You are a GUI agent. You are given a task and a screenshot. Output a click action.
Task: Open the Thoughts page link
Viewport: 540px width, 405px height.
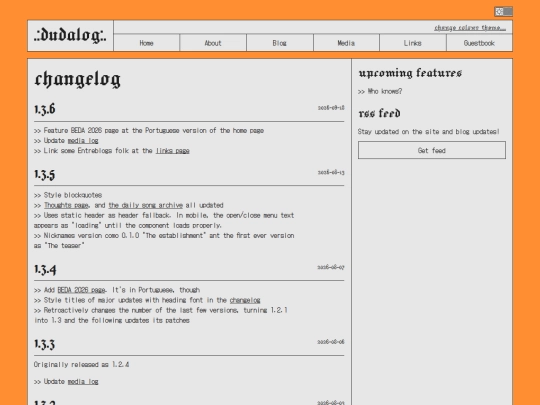66,205
